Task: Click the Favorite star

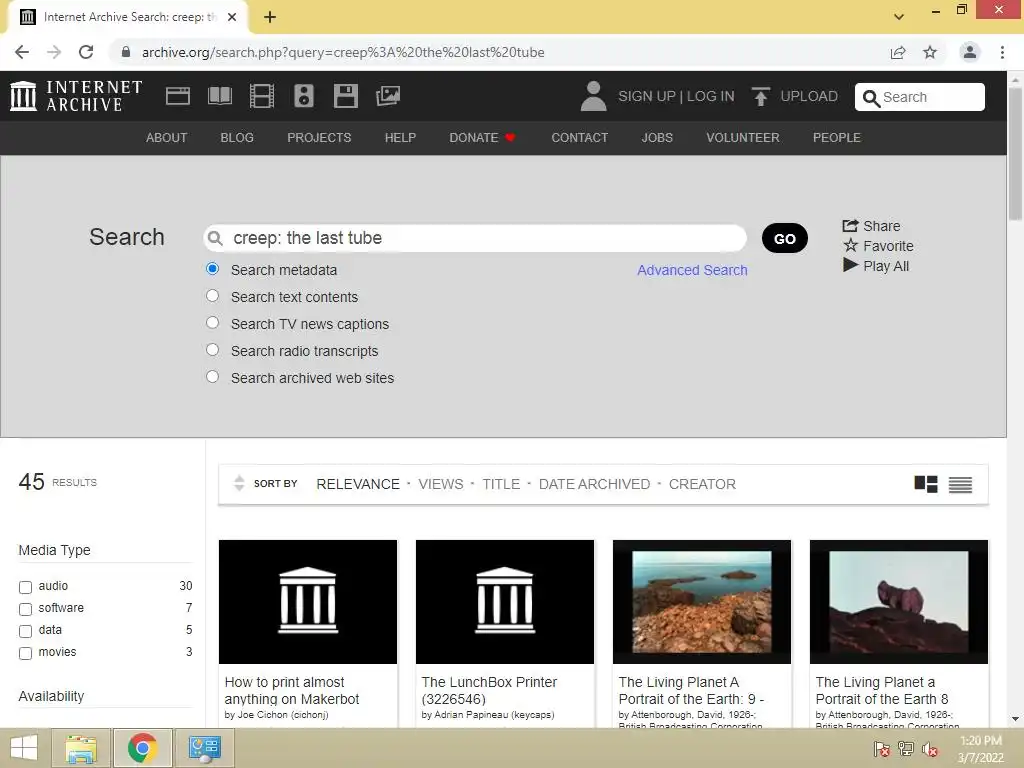Action: [x=850, y=246]
